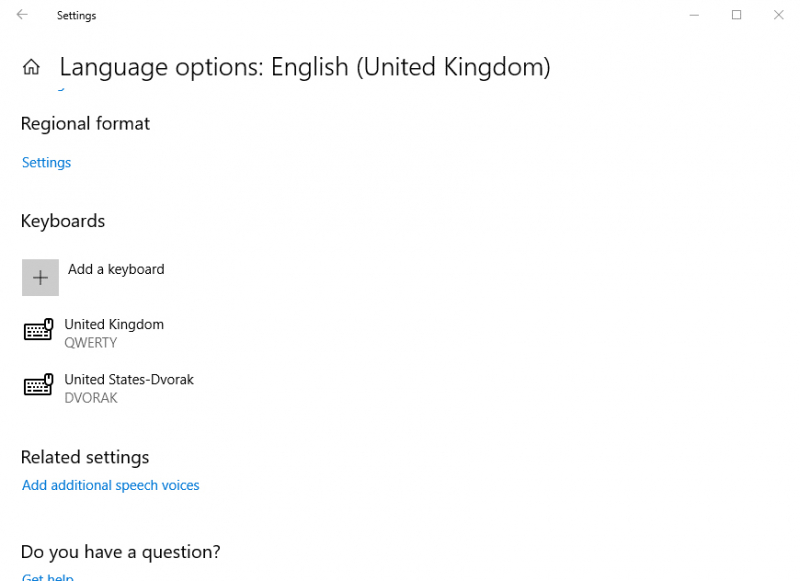Viewport: 800px width, 581px height.
Task: Maximize the Settings window
Action: point(736,15)
